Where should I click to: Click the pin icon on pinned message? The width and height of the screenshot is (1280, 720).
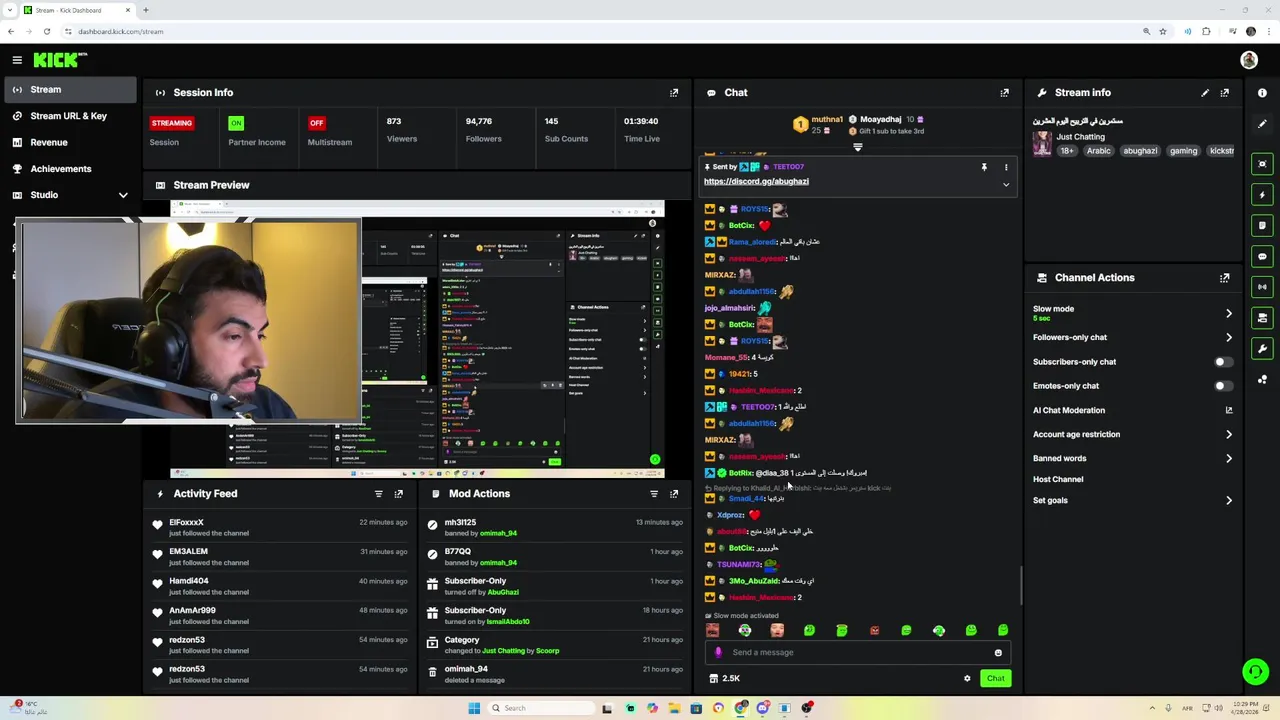pyautogui.click(x=984, y=167)
